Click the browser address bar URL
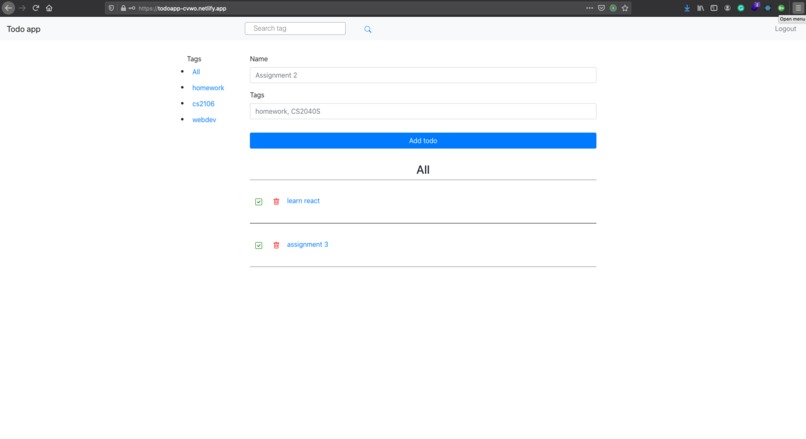This screenshot has height=439, width=806. (182, 8)
